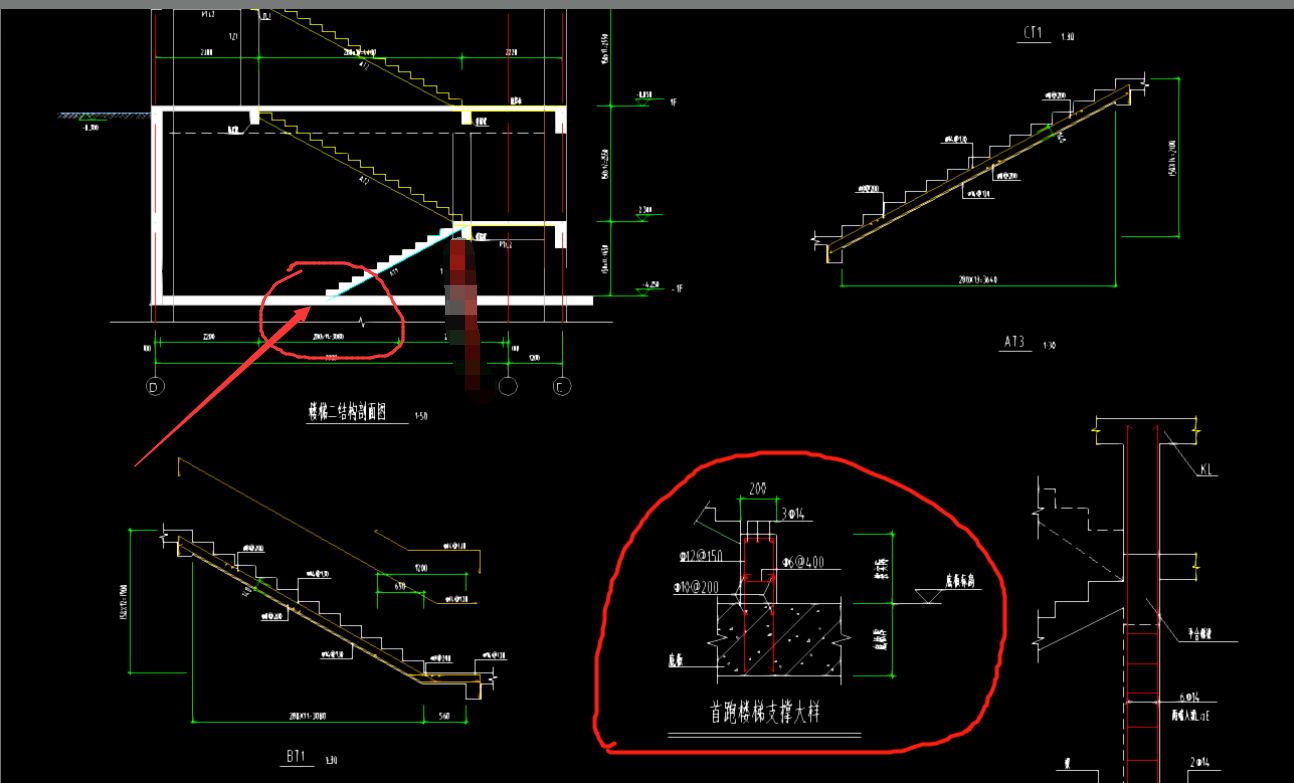The image size is (1294, 783).
Task: Click the 'CT1' detail label
Action: (1033, 33)
